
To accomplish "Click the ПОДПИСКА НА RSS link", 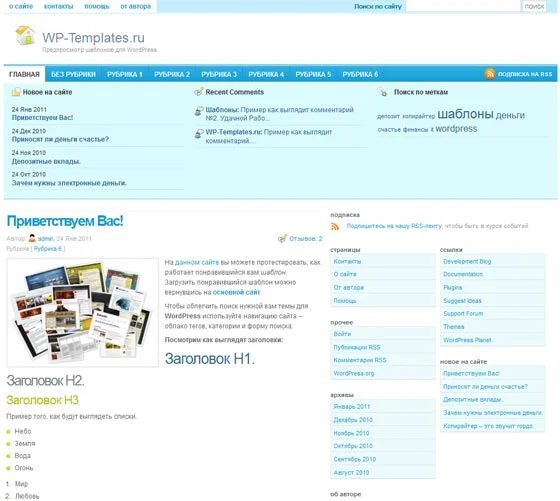I will [525, 74].
